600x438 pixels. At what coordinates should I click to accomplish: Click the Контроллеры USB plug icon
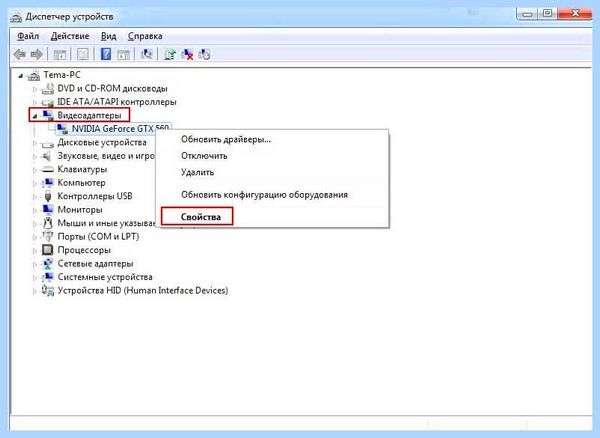48,196
